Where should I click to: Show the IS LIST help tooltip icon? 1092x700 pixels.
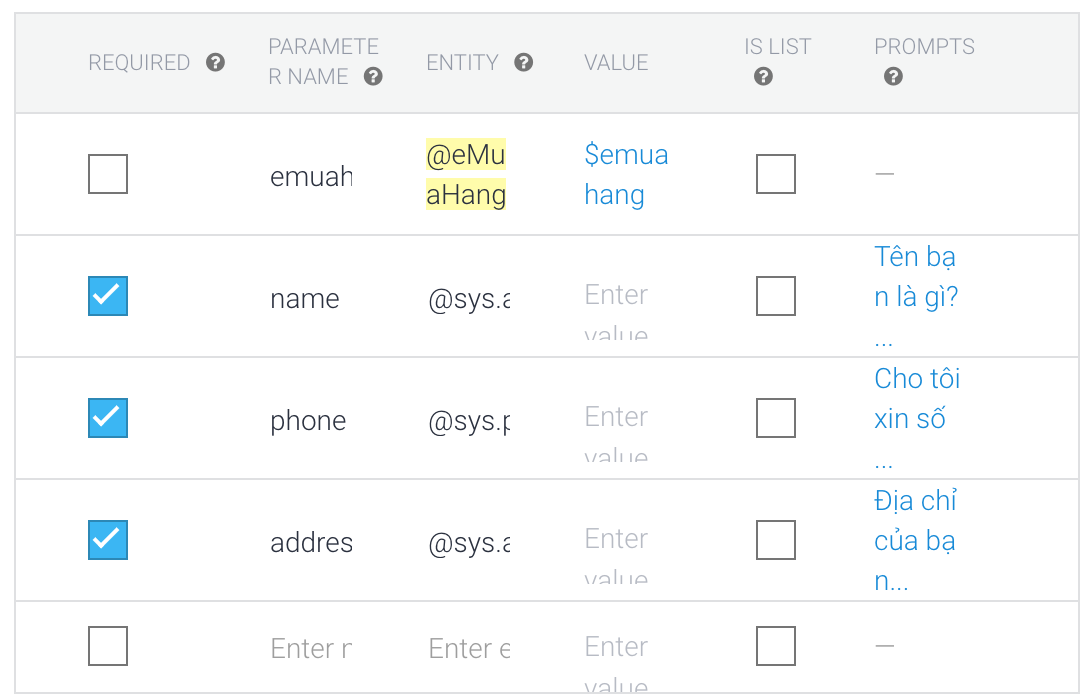click(x=763, y=77)
